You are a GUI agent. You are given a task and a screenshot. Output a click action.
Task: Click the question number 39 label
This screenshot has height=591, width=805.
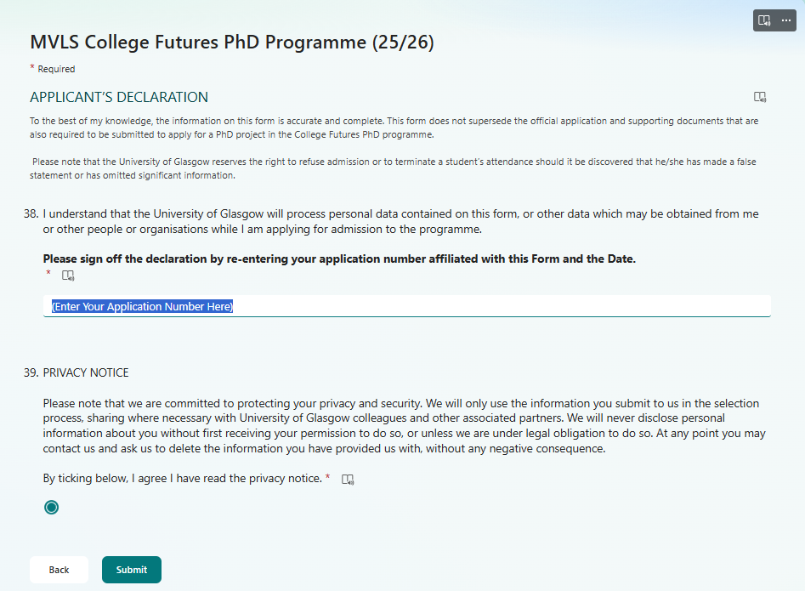click(x=30, y=373)
